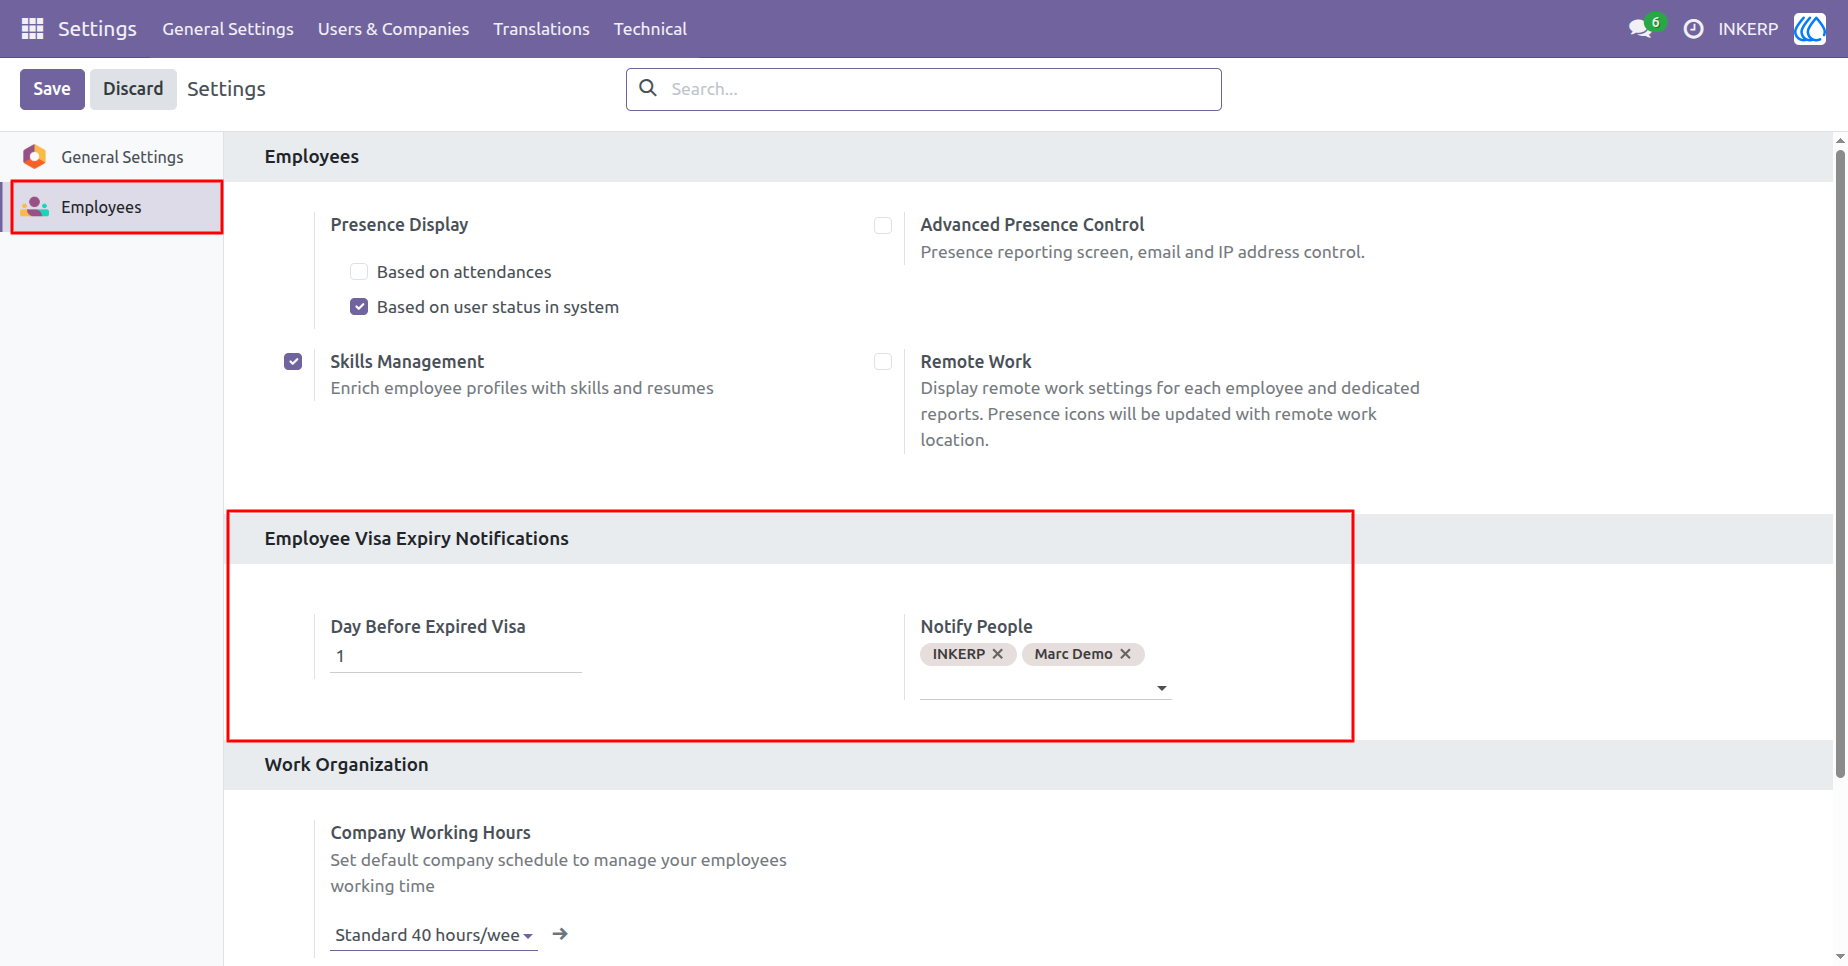Click the Employee Visa Expiry Notifications heading
1848x966 pixels.
[416, 538]
